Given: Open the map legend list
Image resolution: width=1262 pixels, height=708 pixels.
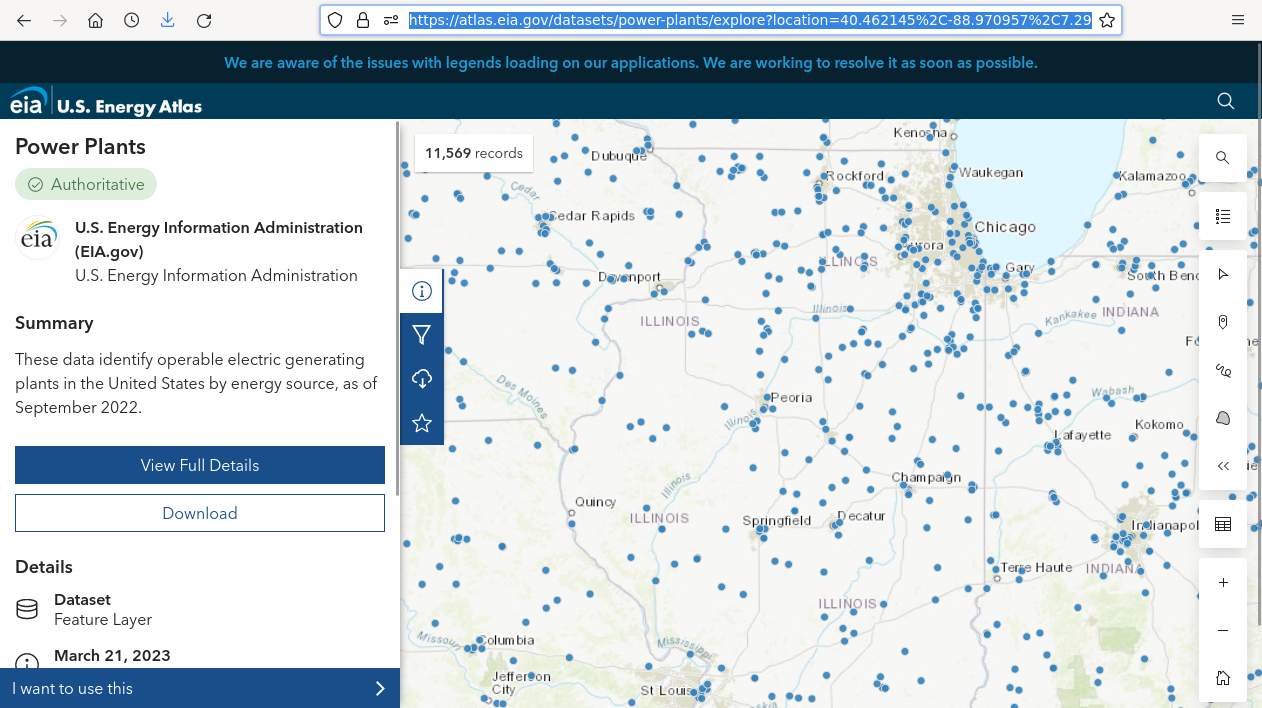Looking at the screenshot, I should [x=1222, y=216].
